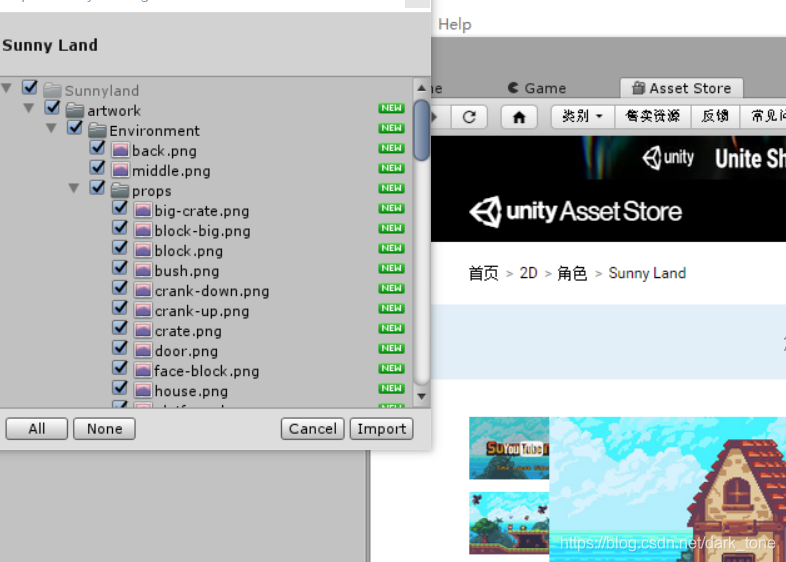Click the big-crate.png image icon
Image resolution: width=786 pixels, height=562 pixels.
pos(143,211)
